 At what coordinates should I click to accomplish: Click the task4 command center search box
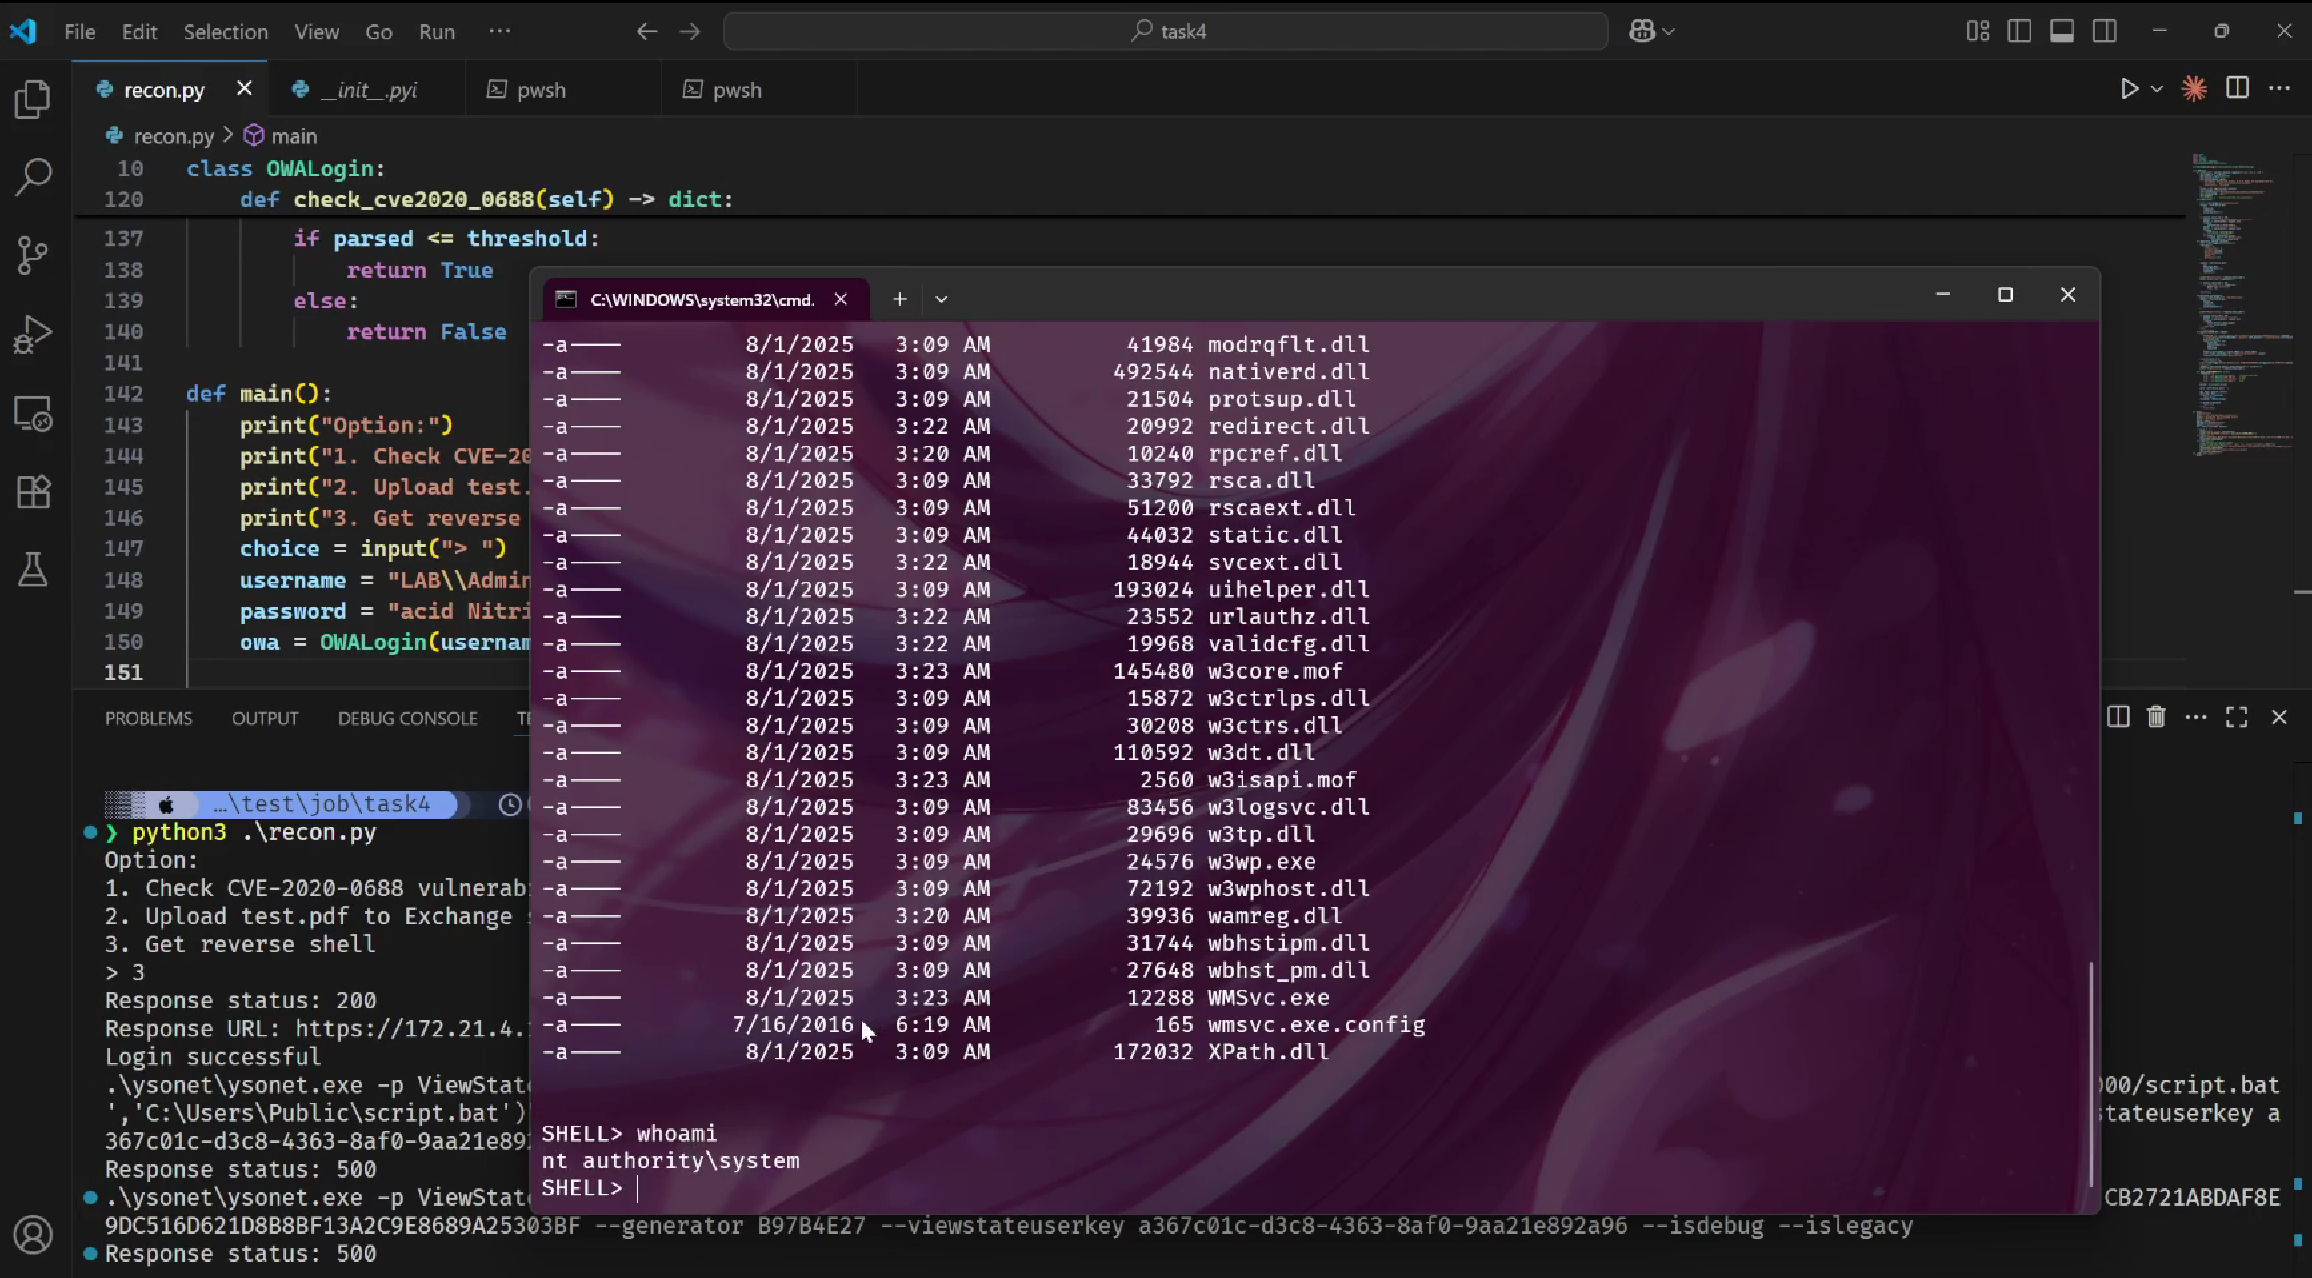coord(1165,31)
